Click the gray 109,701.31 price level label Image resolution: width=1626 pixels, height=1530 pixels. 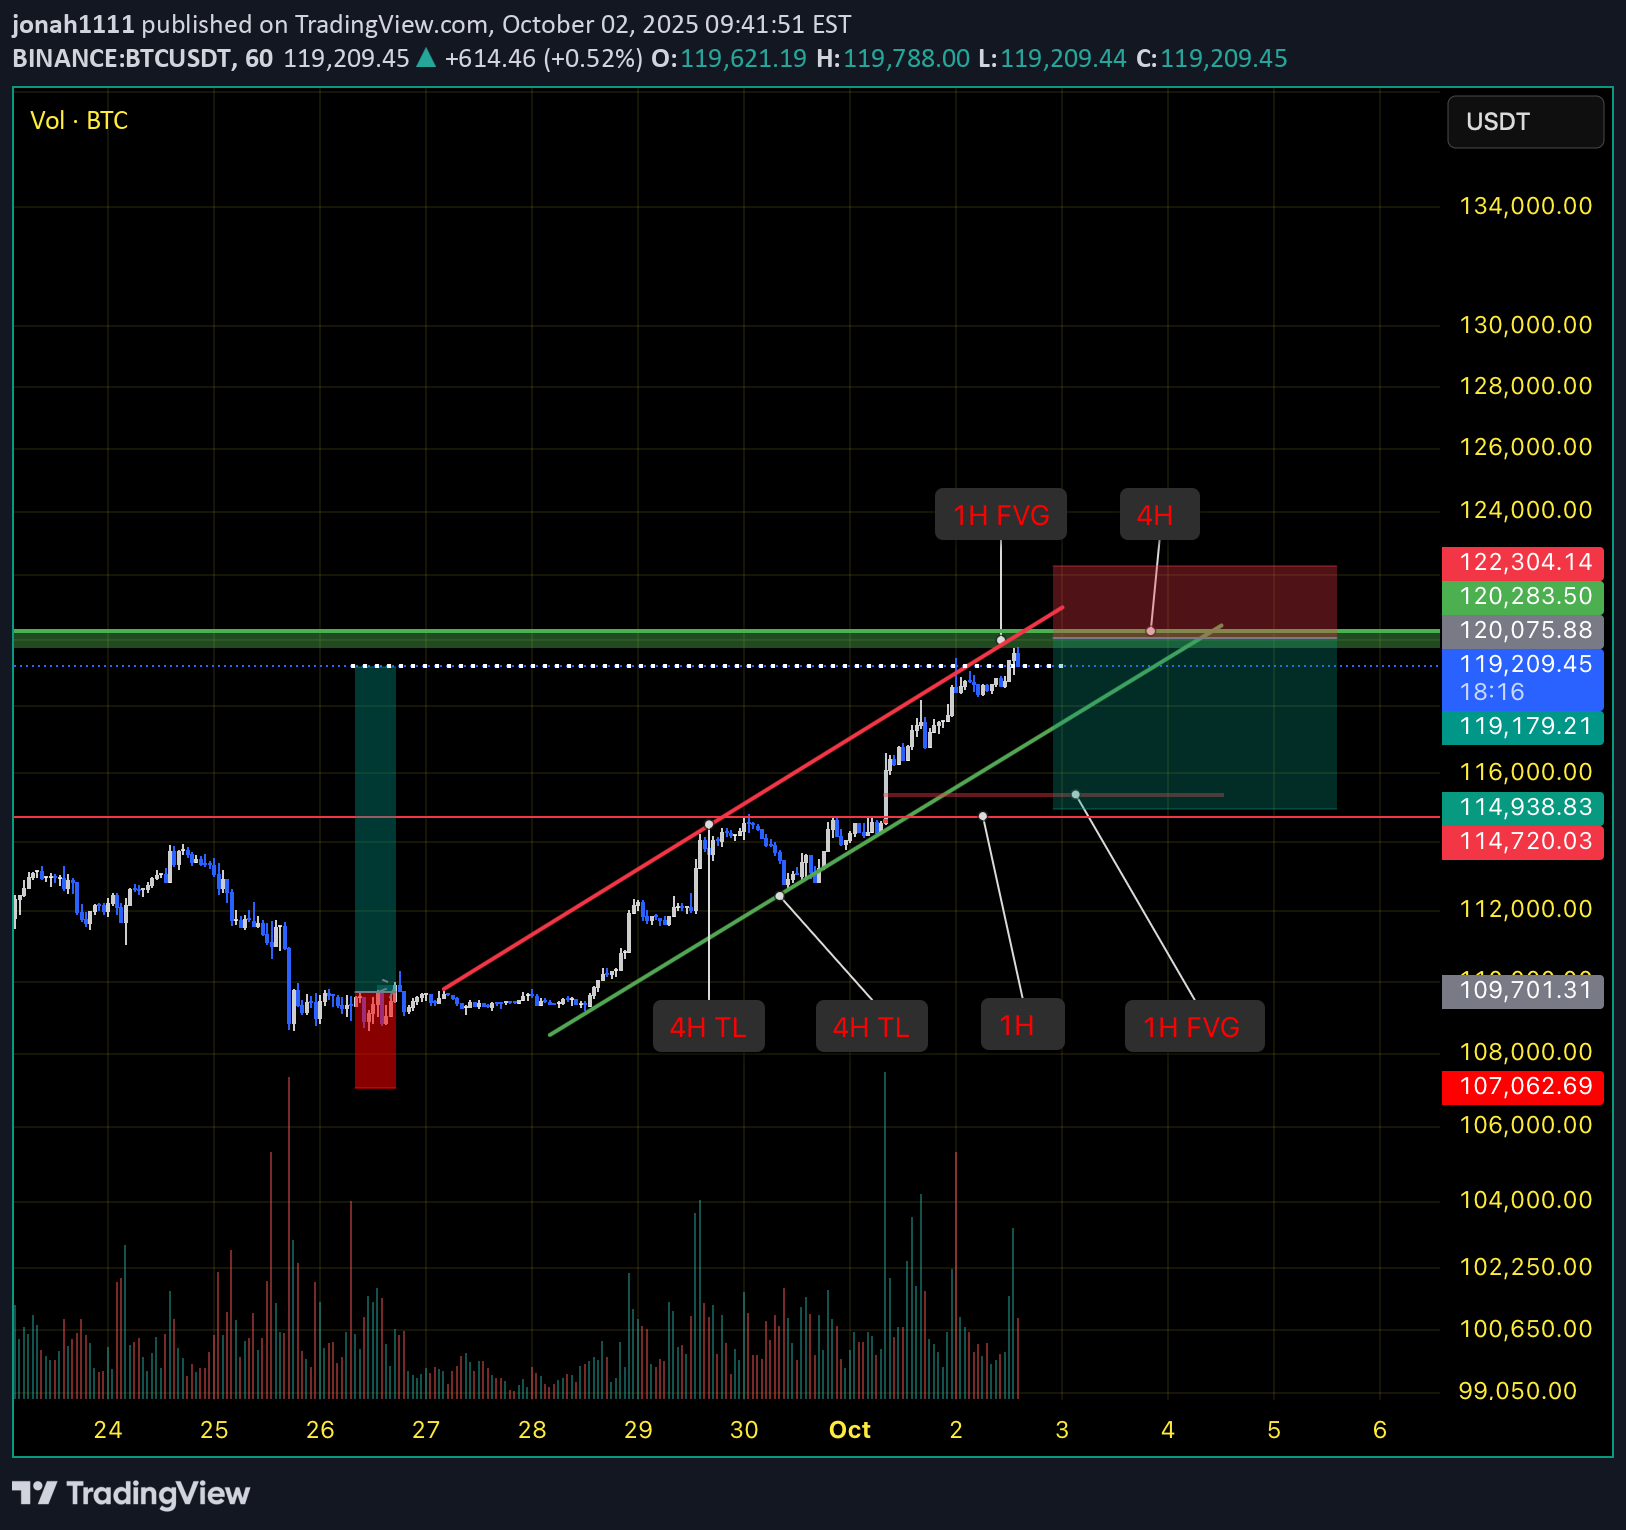pos(1522,990)
